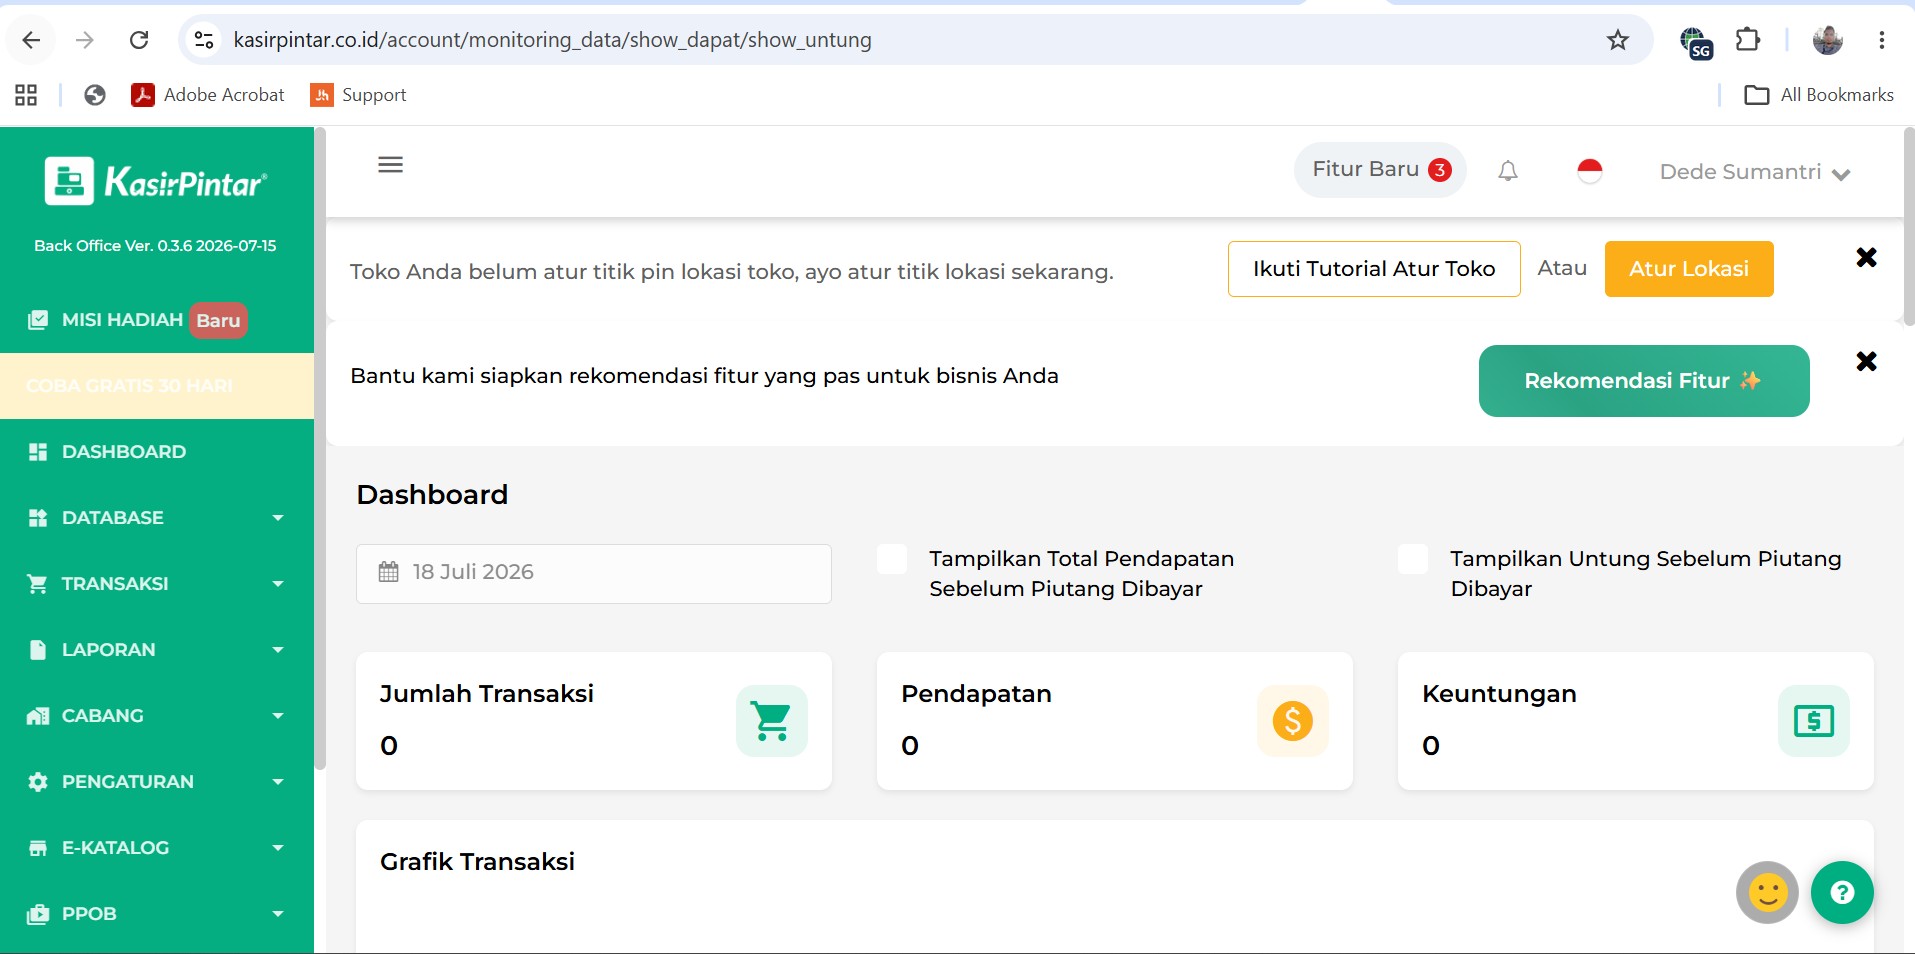Open the Support bookmark
The image size is (1915, 954).
pyautogui.click(x=359, y=95)
